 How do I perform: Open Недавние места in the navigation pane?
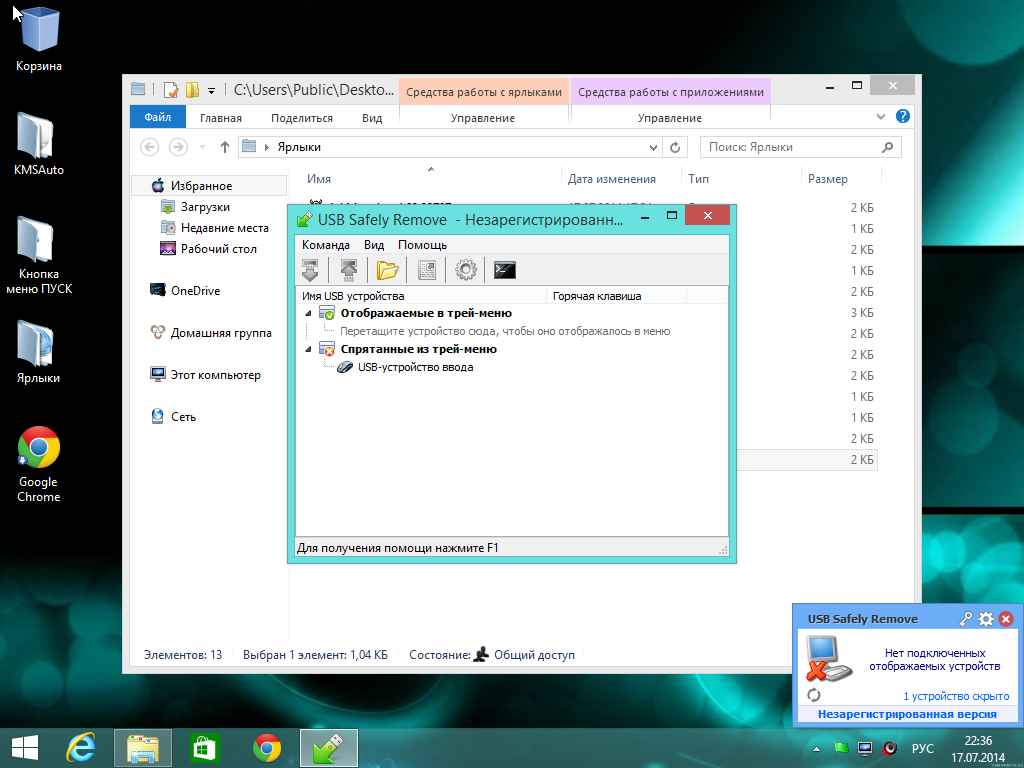tap(225, 228)
